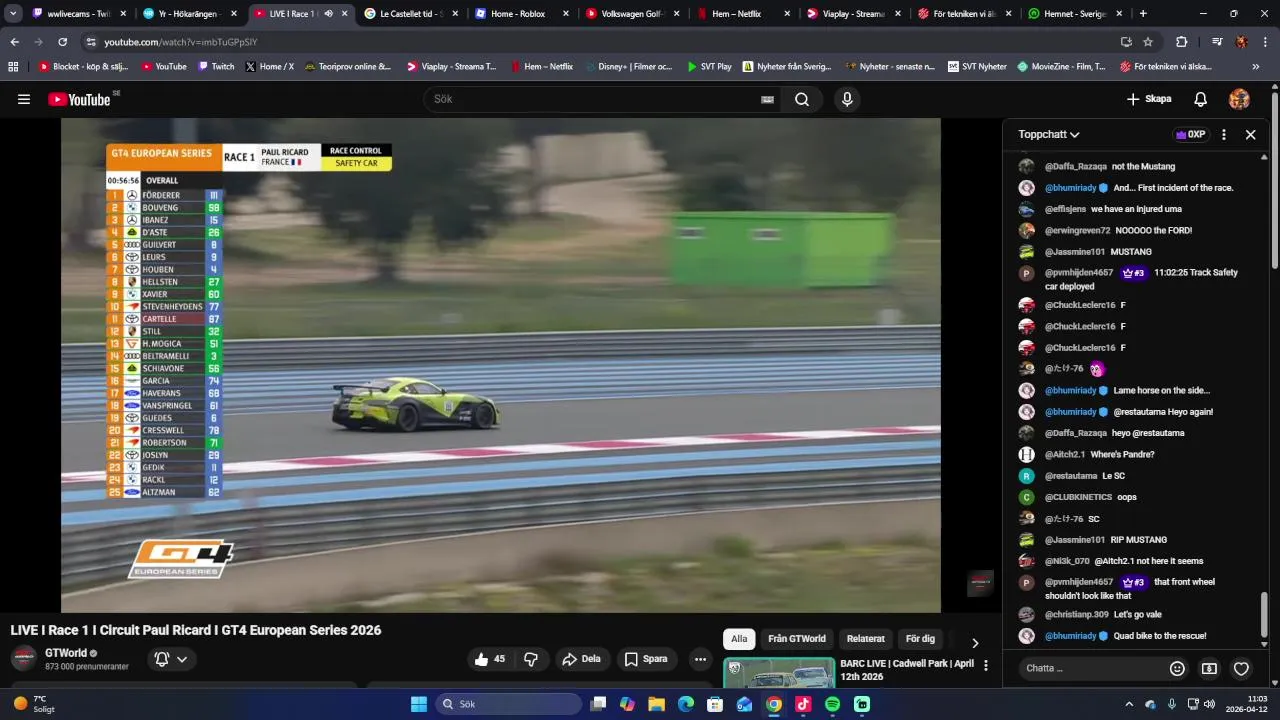Close the live chat panel
This screenshot has height=720, width=1280.
pyautogui.click(x=1250, y=134)
